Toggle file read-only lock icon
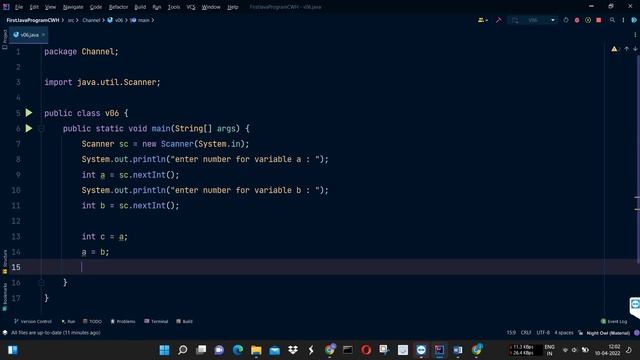 coord(580,333)
